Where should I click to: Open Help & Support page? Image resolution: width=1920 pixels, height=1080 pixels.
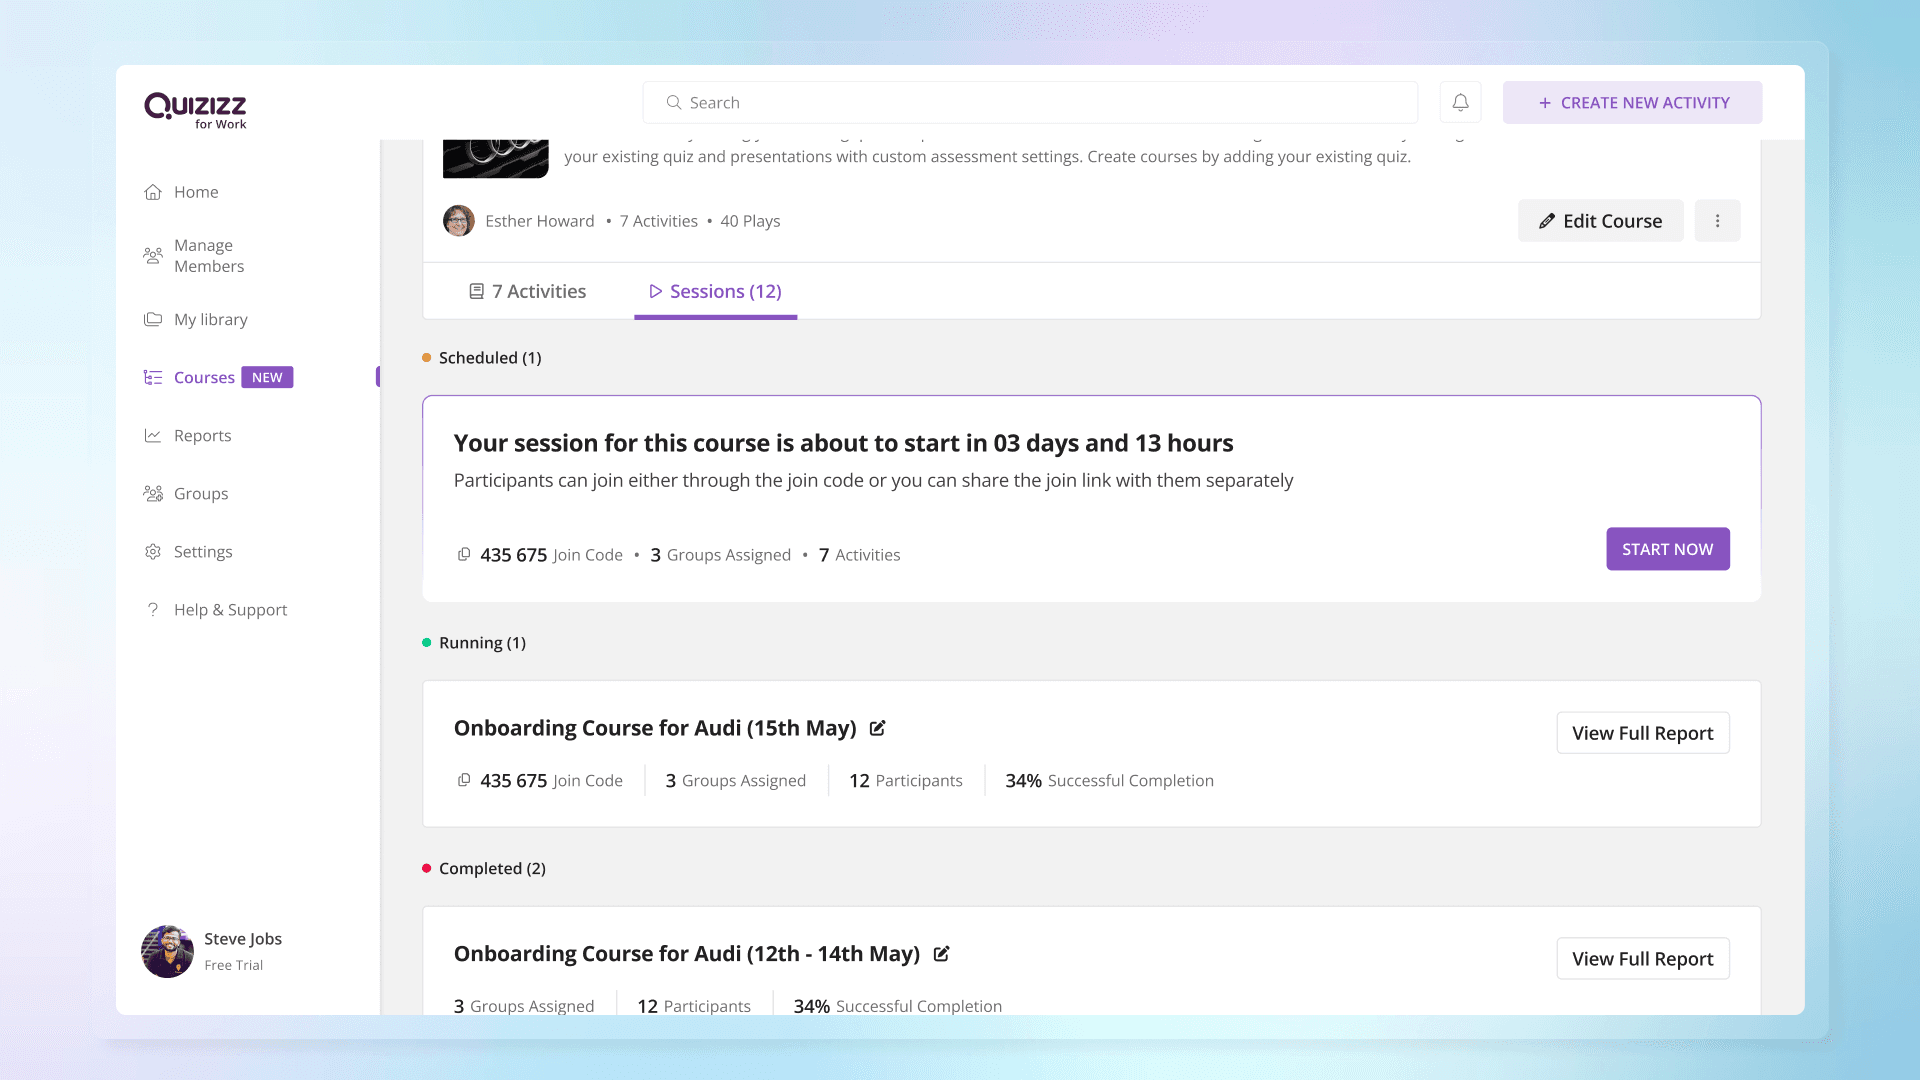[230, 610]
